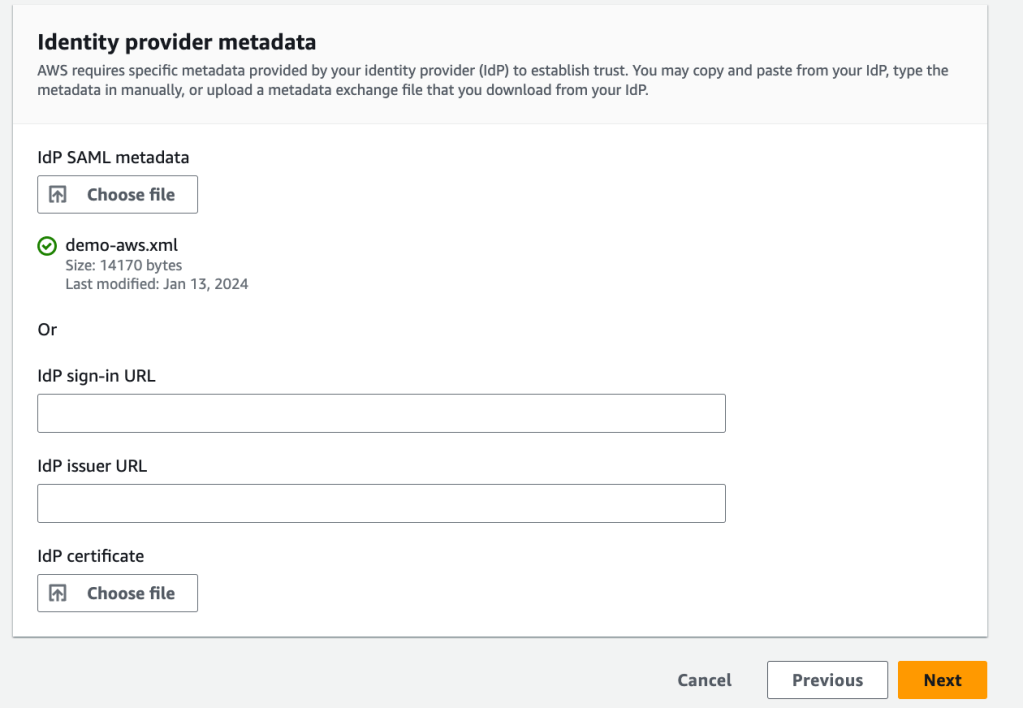Click the Or separator text
This screenshot has width=1023, height=708.
(47, 329)
